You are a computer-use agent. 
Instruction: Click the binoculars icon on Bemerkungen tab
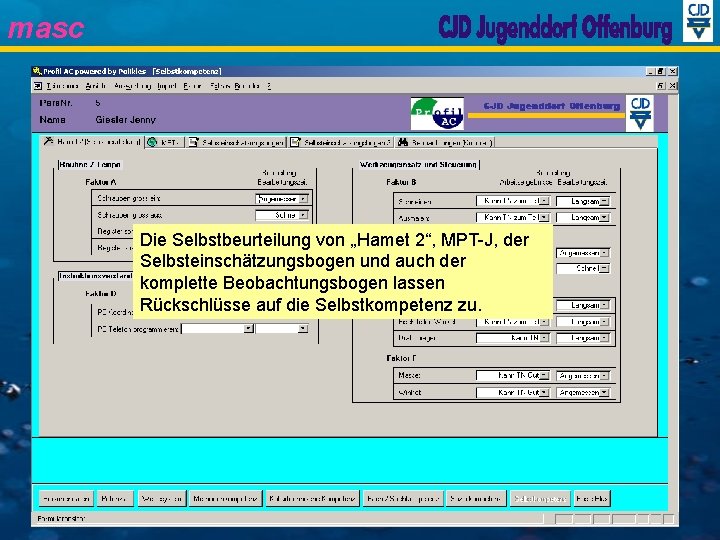coord(403,142)
